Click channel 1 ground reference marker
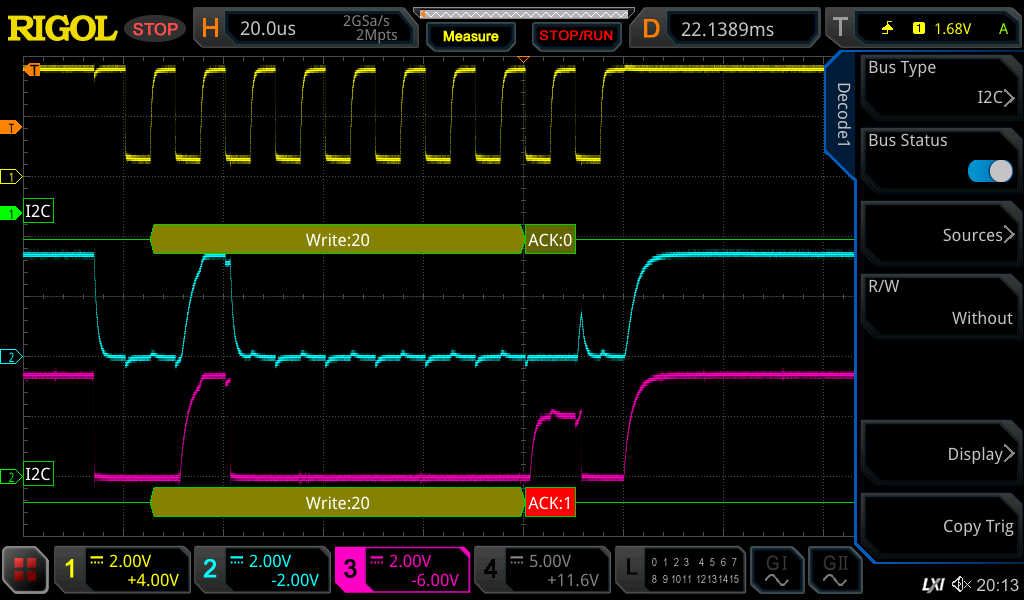This screenshot has width=1024, height=600. pyautogui.click(x=11, y=176)
